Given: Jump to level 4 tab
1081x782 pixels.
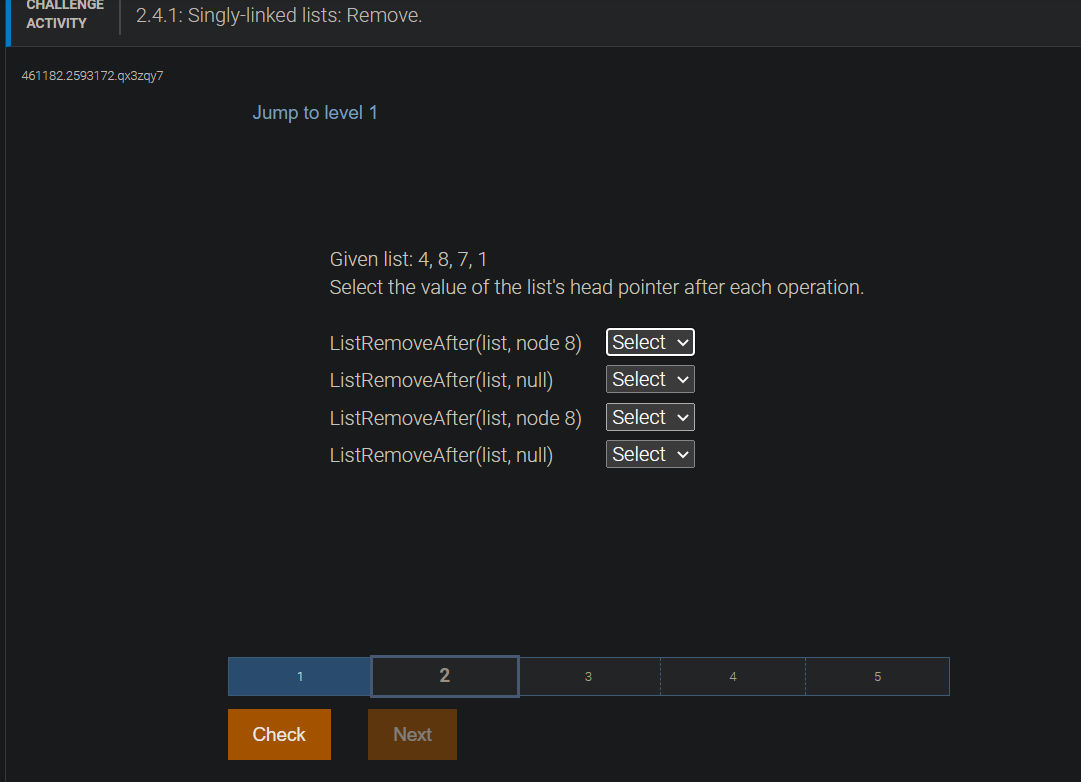Looking at the screenshot, I should [732, 676].
